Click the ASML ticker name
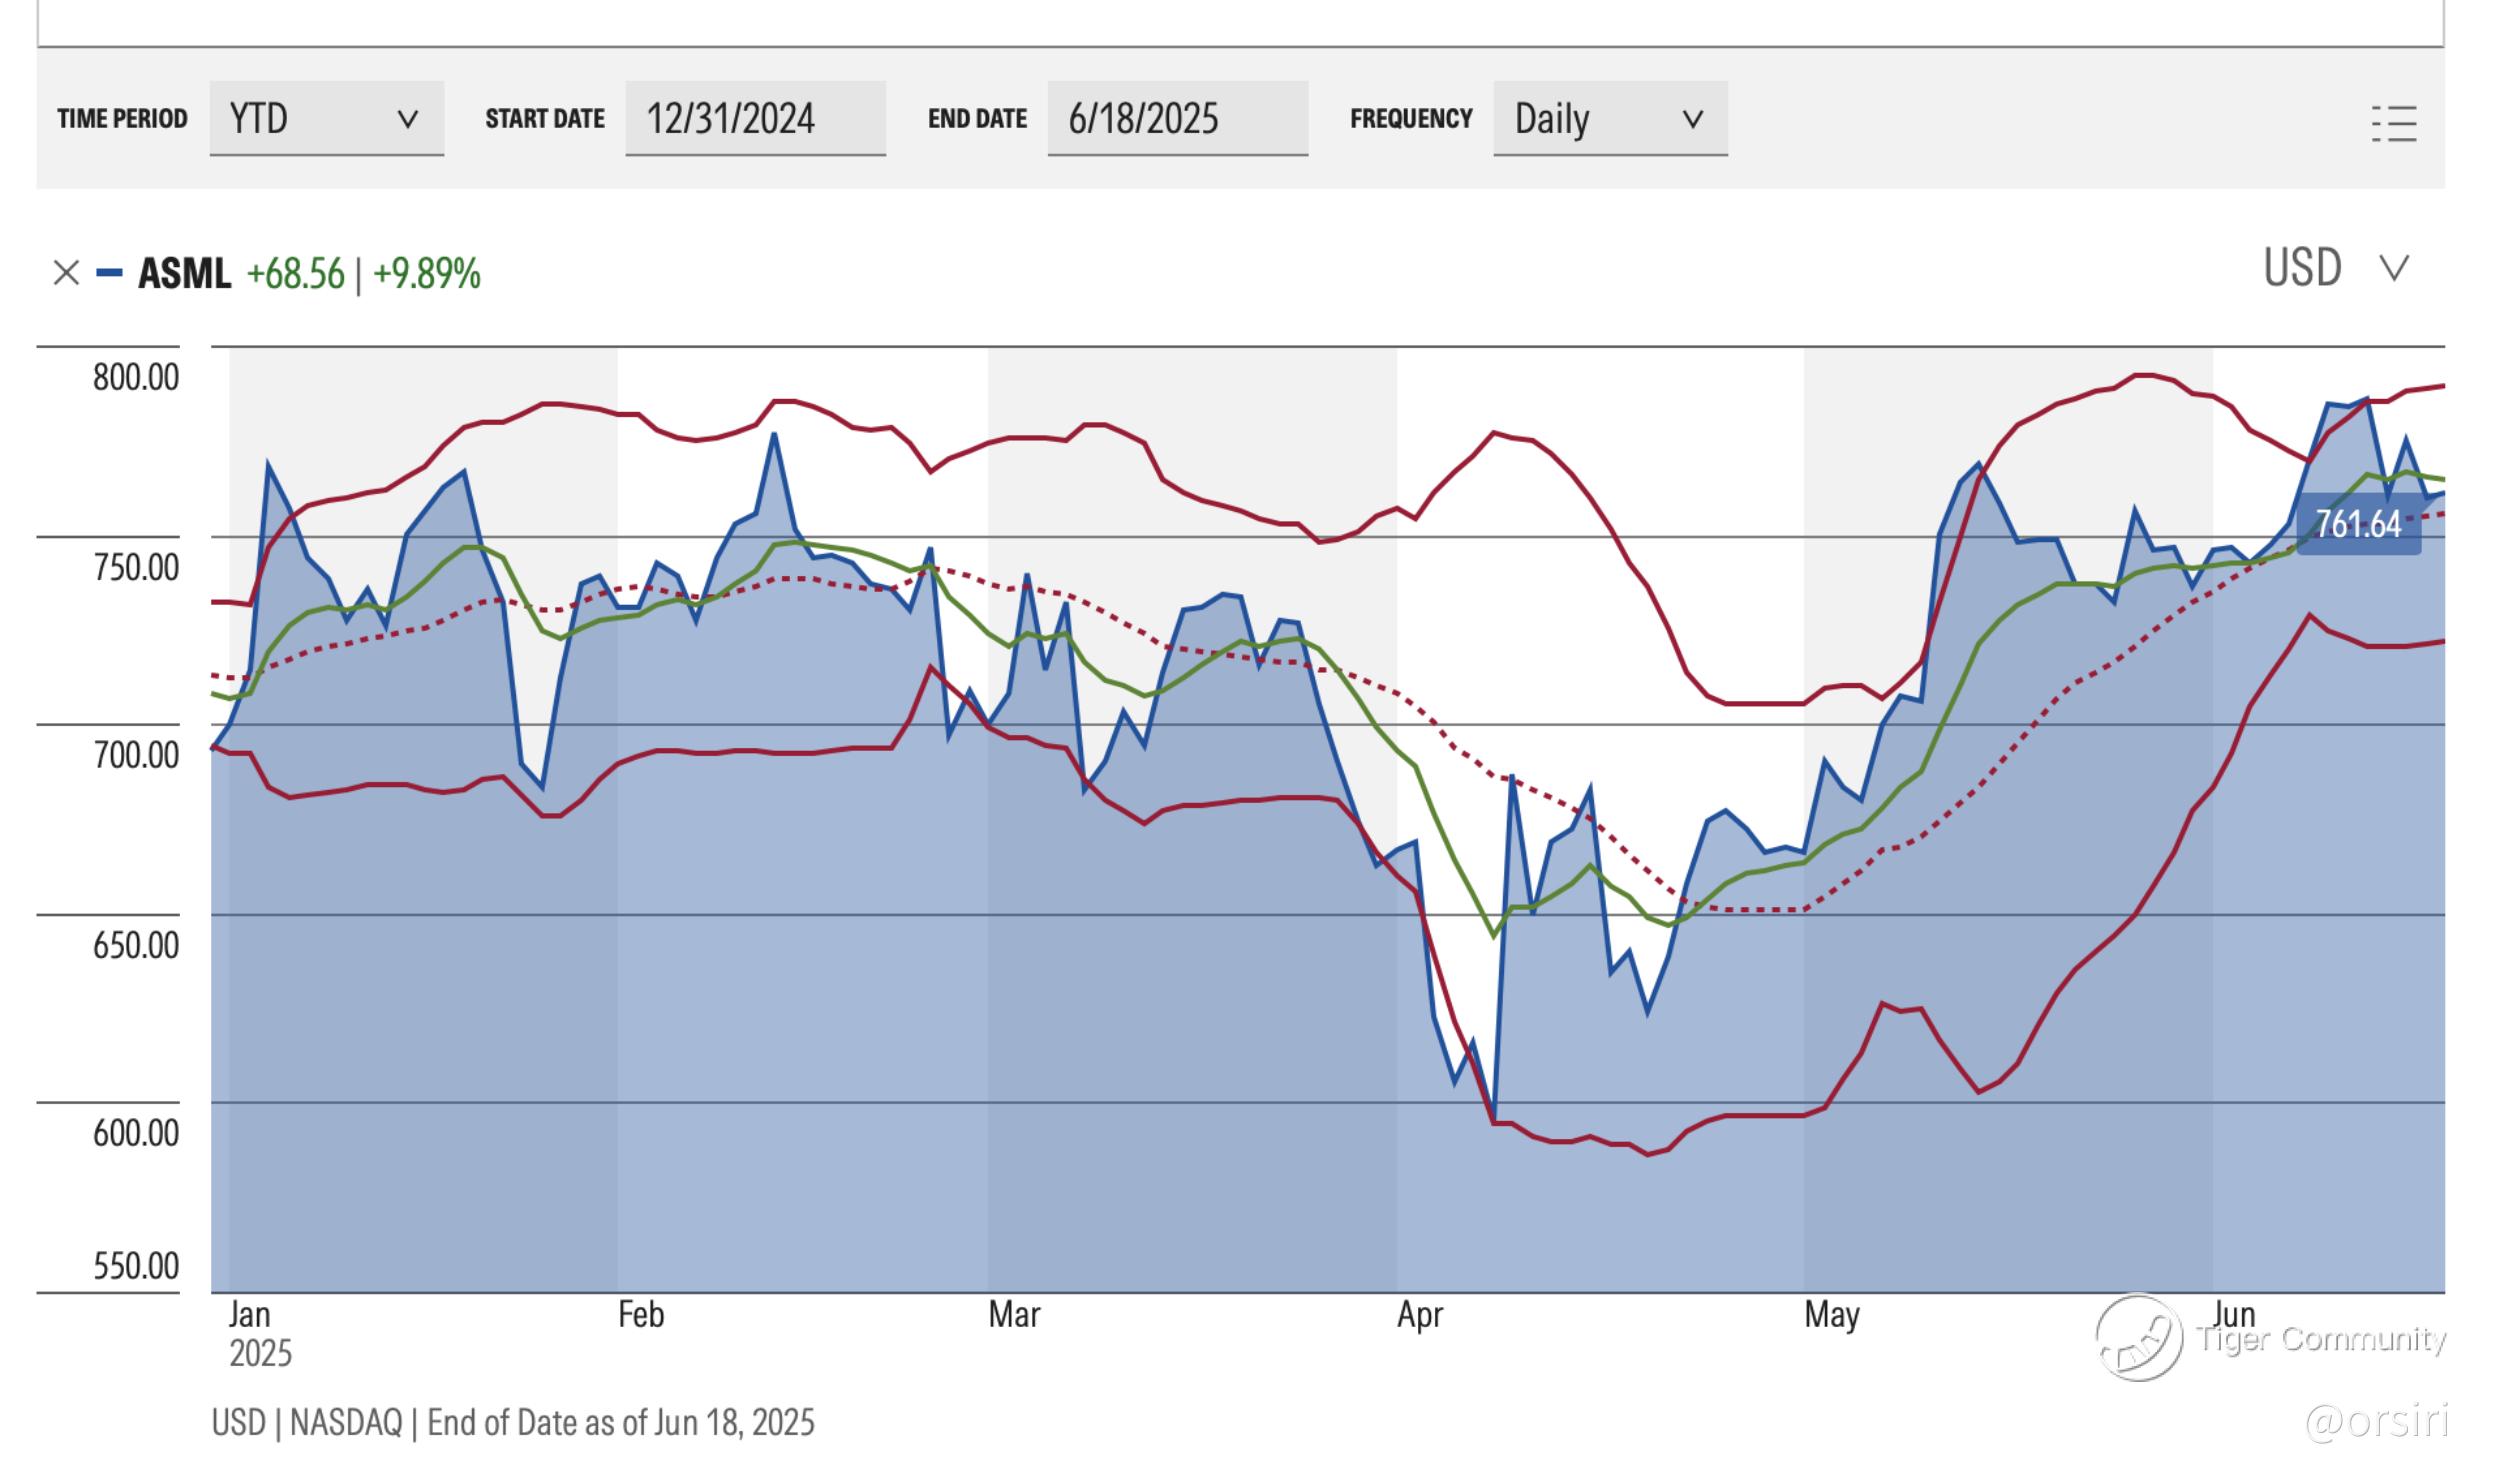Image resolution: width=2500 pixels, height=1478 pixels. 184,273
